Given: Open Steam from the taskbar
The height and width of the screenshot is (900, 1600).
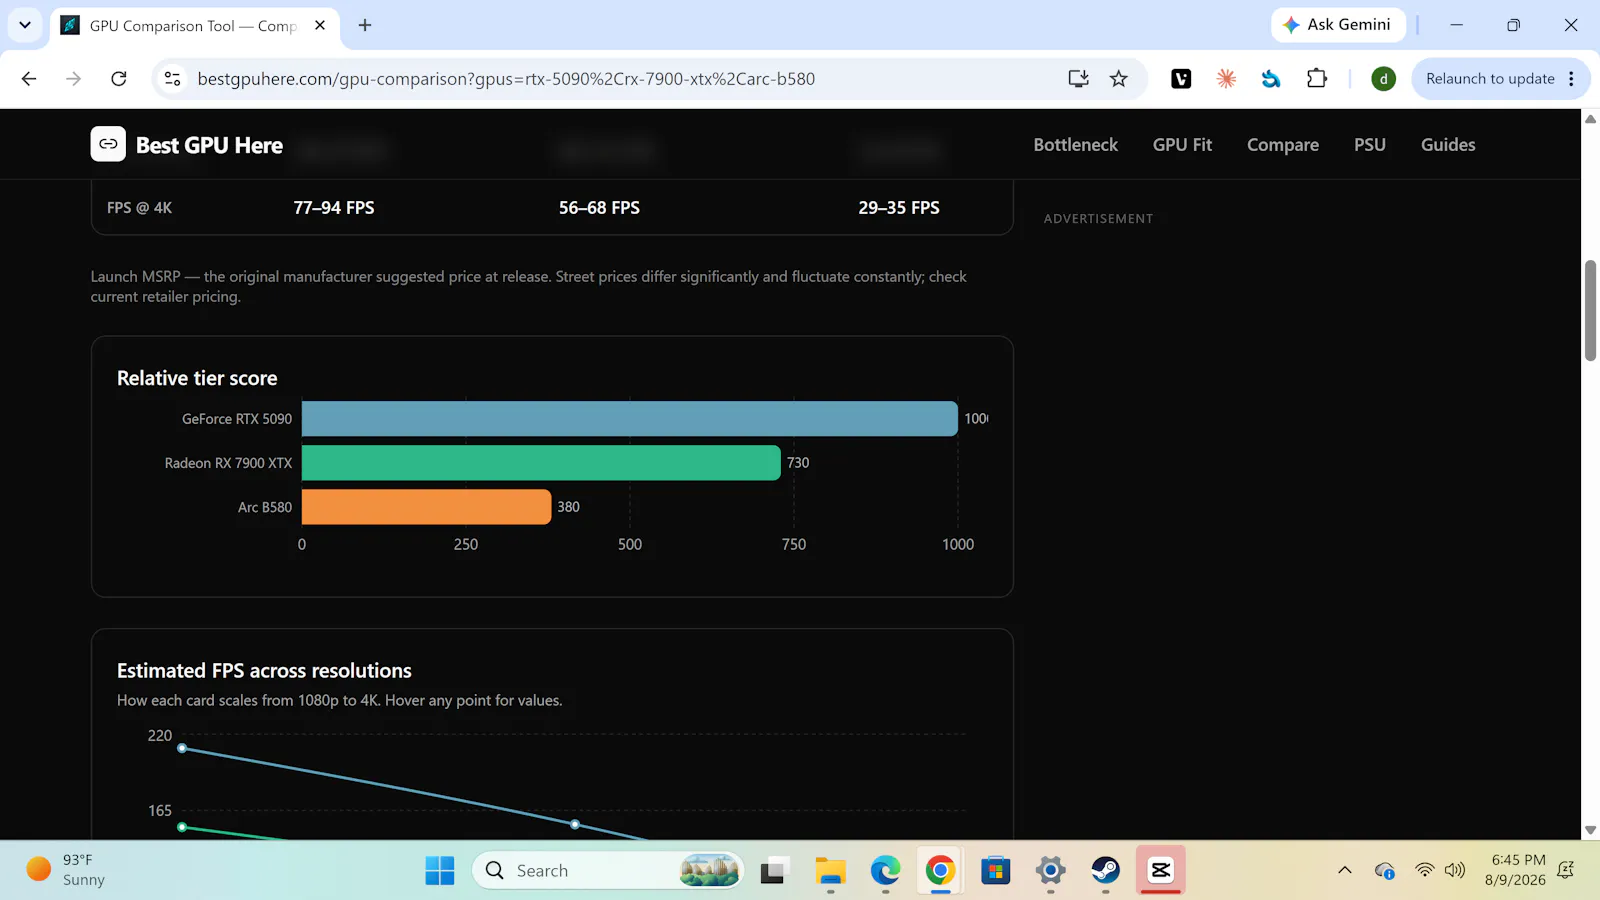Looking at the screenshot, I should (1105, 871).
